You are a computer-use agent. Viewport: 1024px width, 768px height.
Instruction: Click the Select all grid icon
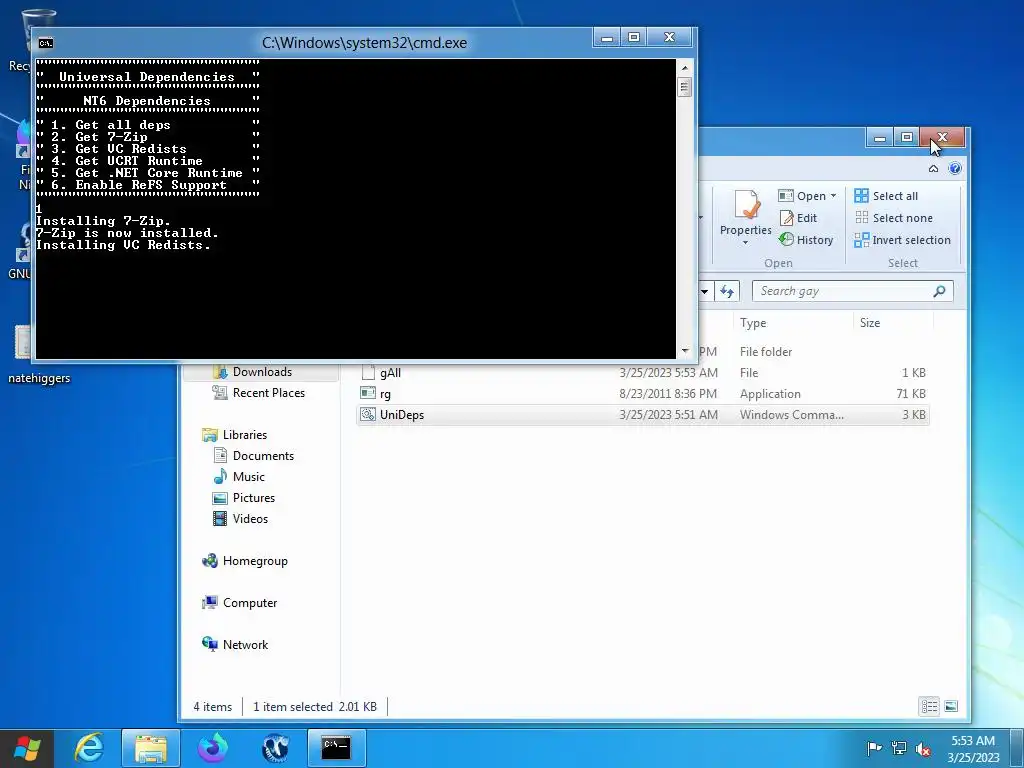click(861, 196)
